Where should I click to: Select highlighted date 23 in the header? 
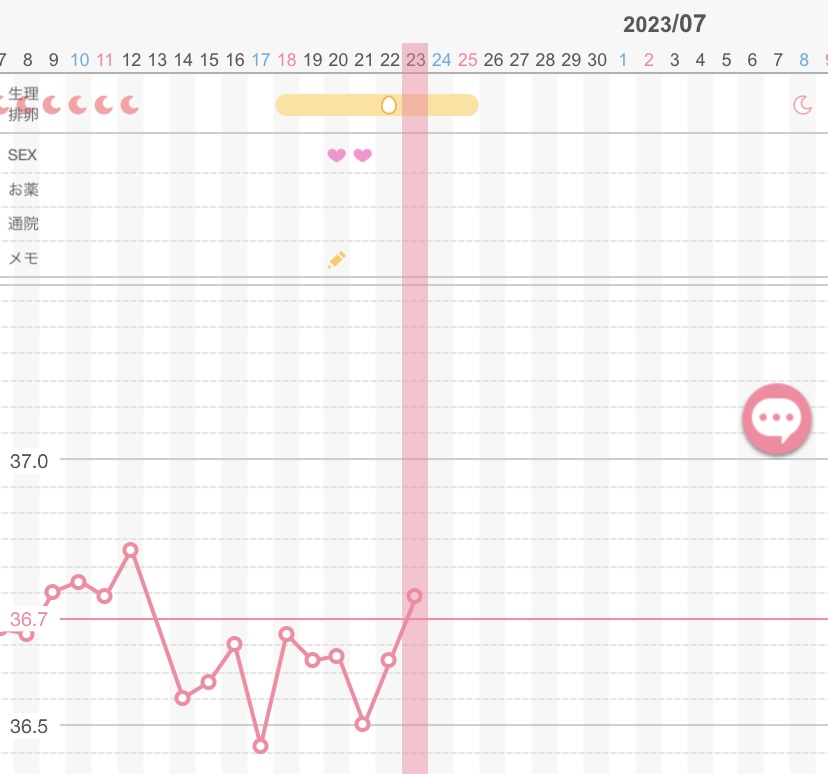[416, 60]
